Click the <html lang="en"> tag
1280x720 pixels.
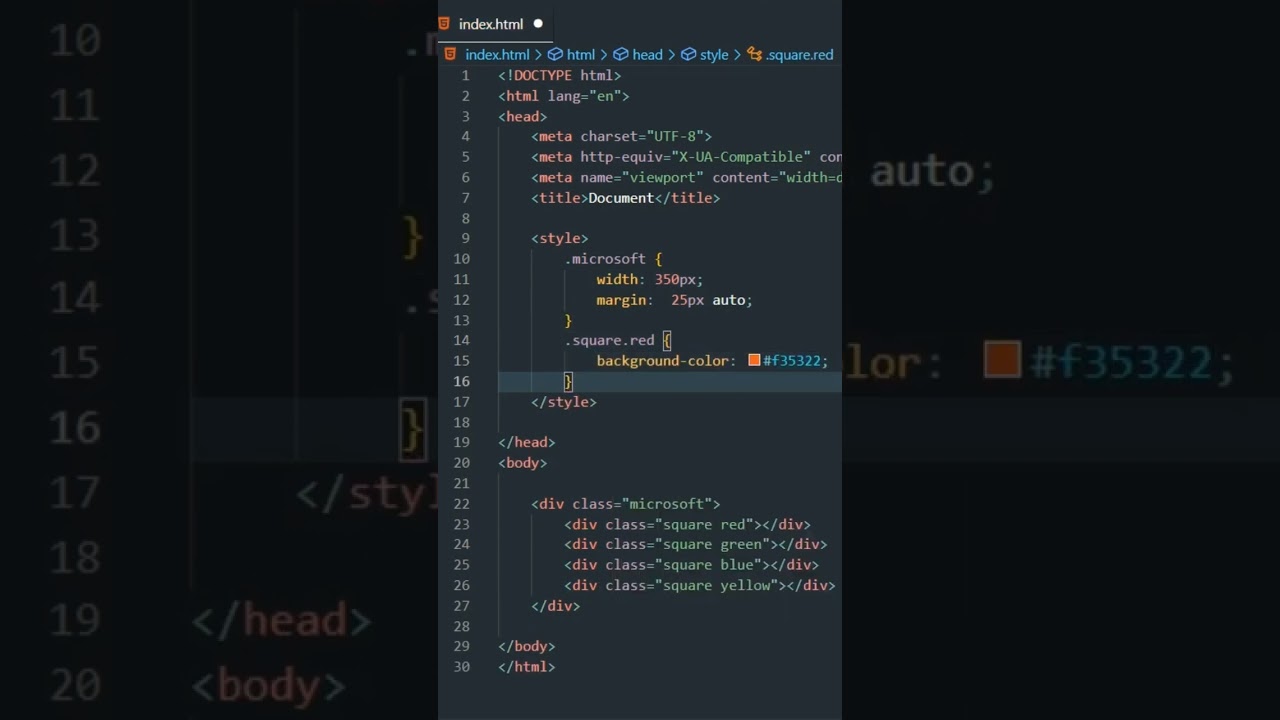pyautogui.click(x=564, y=96)
